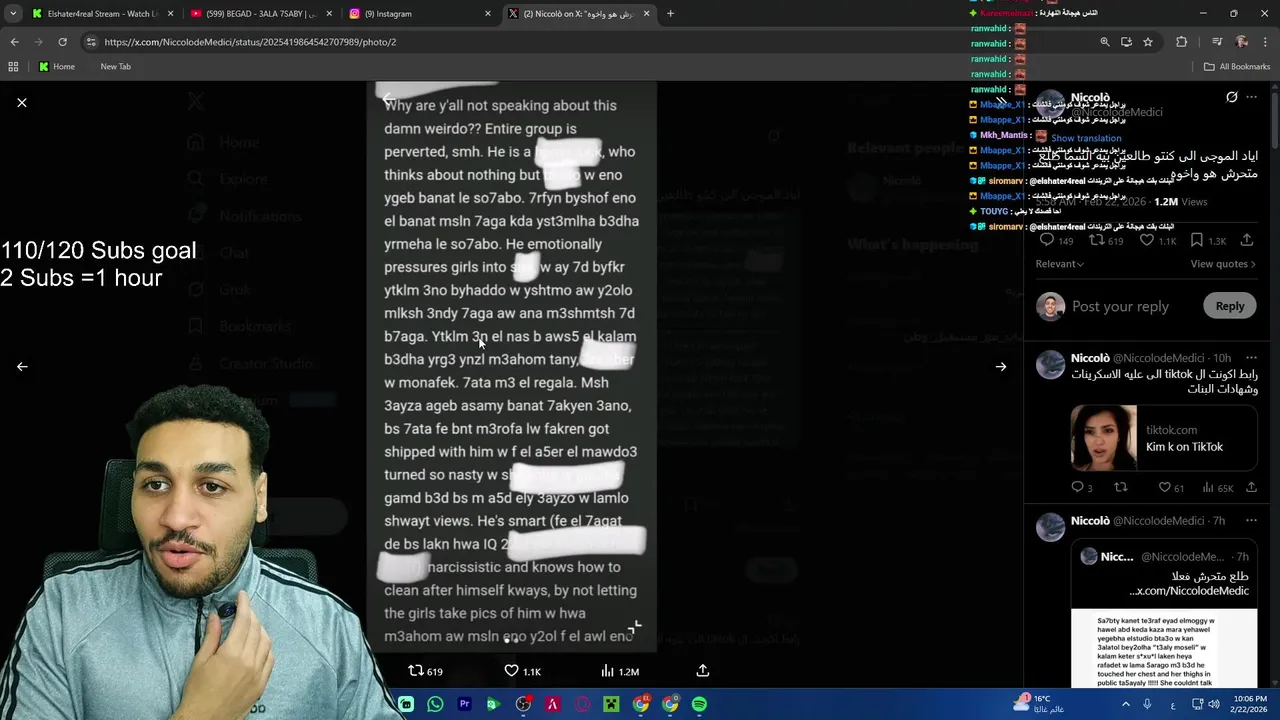
Task: Open the more options menu on the main post
Action: [x=1253, y=97]
